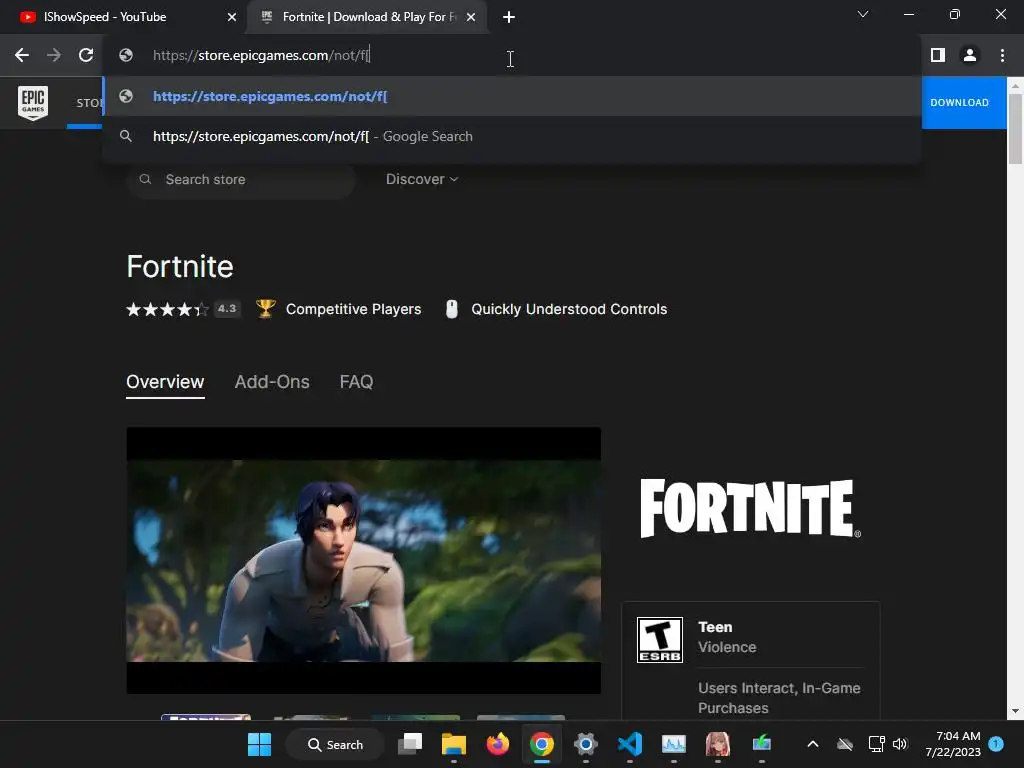The image size is (1024, 768).
Task: Switch to the Add-Ons tab
Action: click(272, 382)
